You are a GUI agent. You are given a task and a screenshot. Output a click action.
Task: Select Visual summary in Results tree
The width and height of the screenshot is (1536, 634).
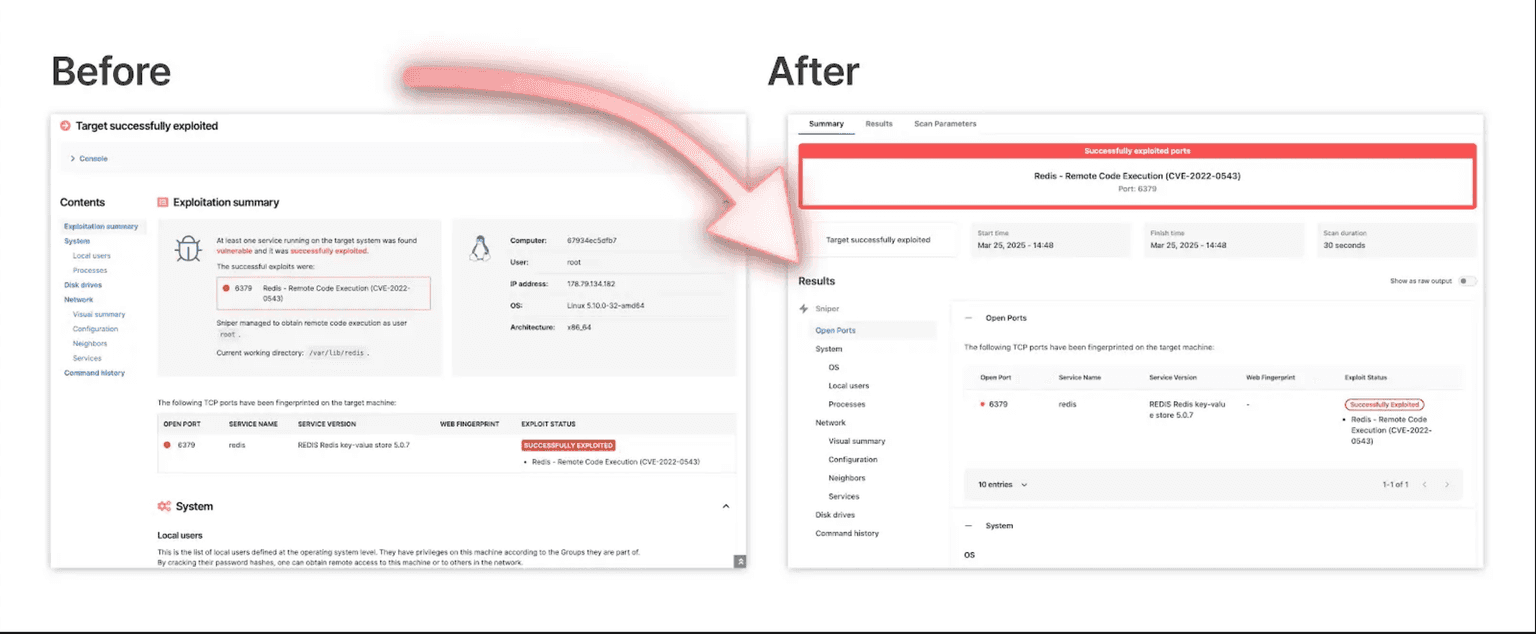[856, 441]
